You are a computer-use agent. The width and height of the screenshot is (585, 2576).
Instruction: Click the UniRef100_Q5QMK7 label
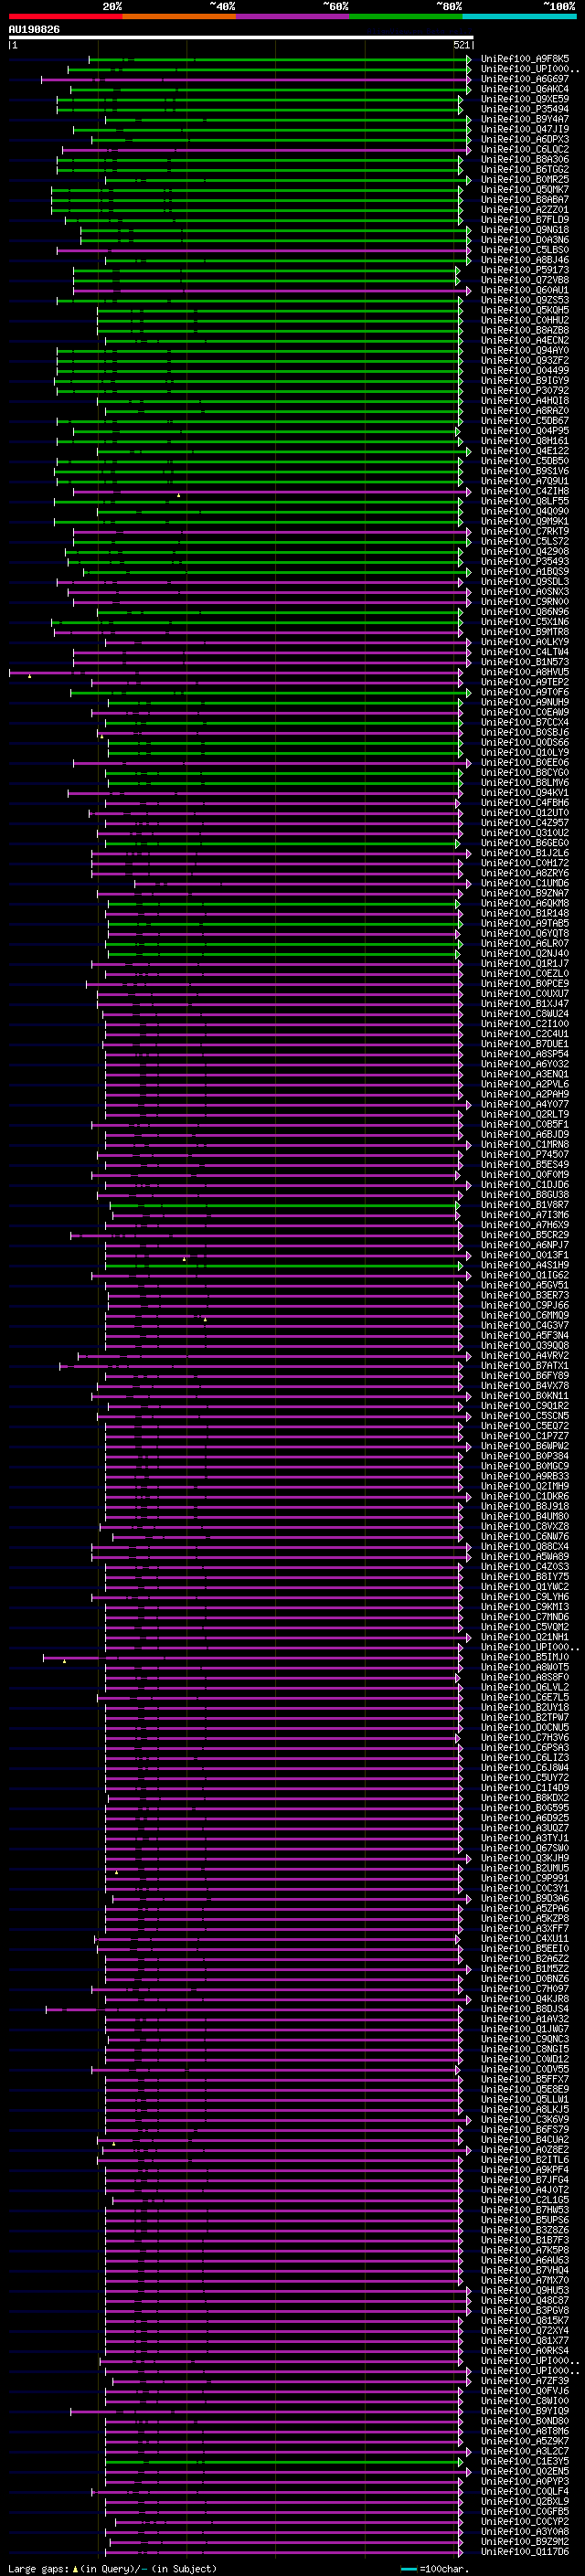tap(524, 189)
